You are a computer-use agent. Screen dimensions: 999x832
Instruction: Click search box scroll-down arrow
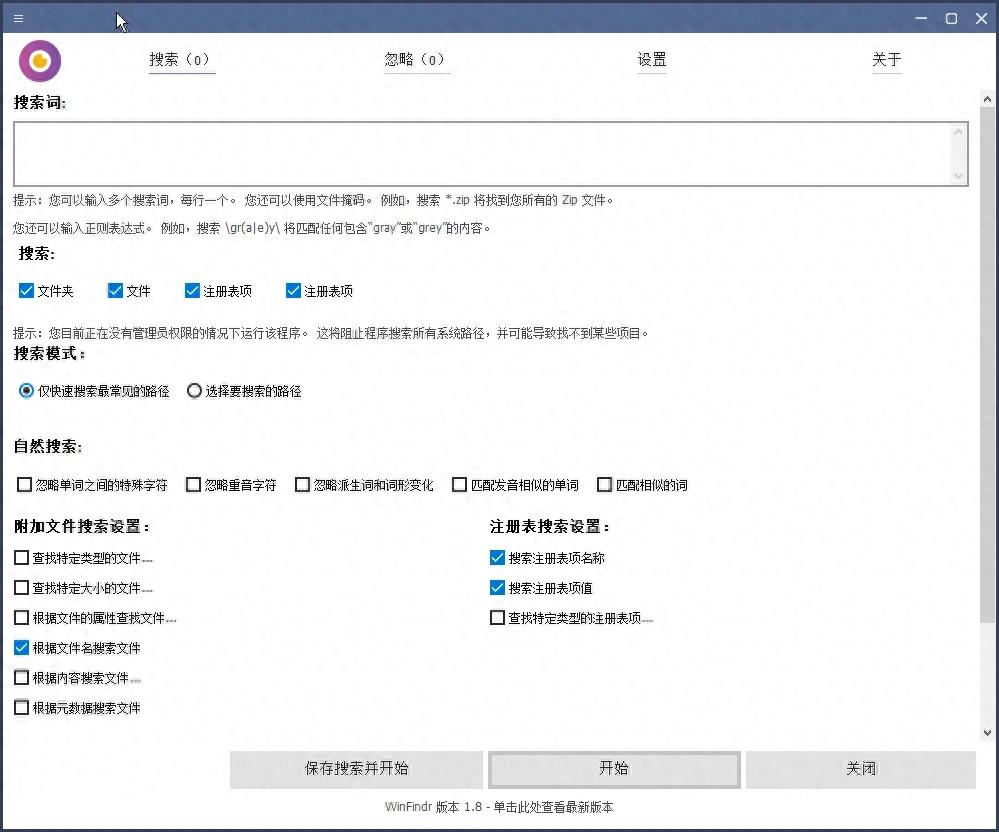(959, 176)
